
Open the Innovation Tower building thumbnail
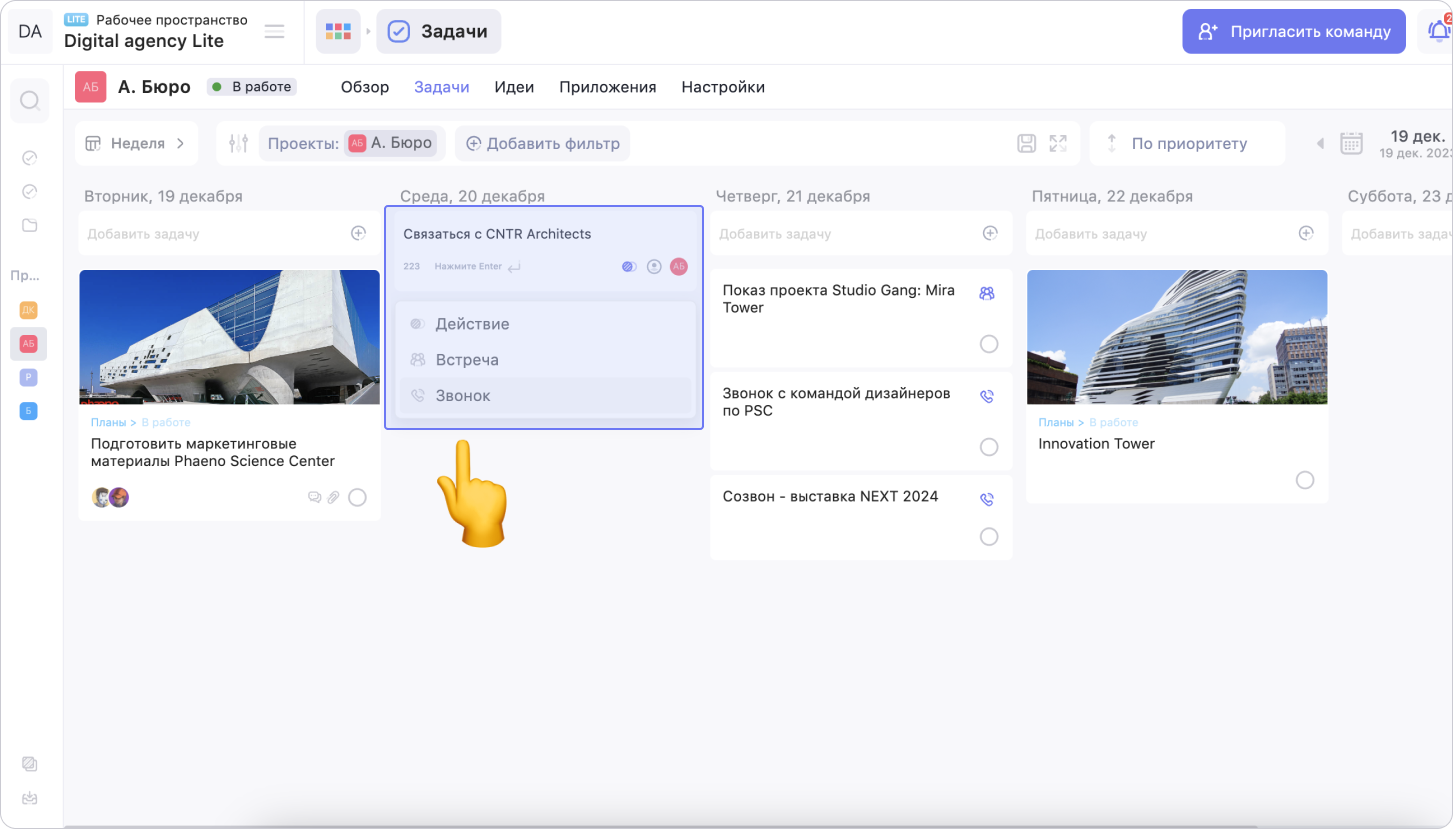pos(1177,337)
